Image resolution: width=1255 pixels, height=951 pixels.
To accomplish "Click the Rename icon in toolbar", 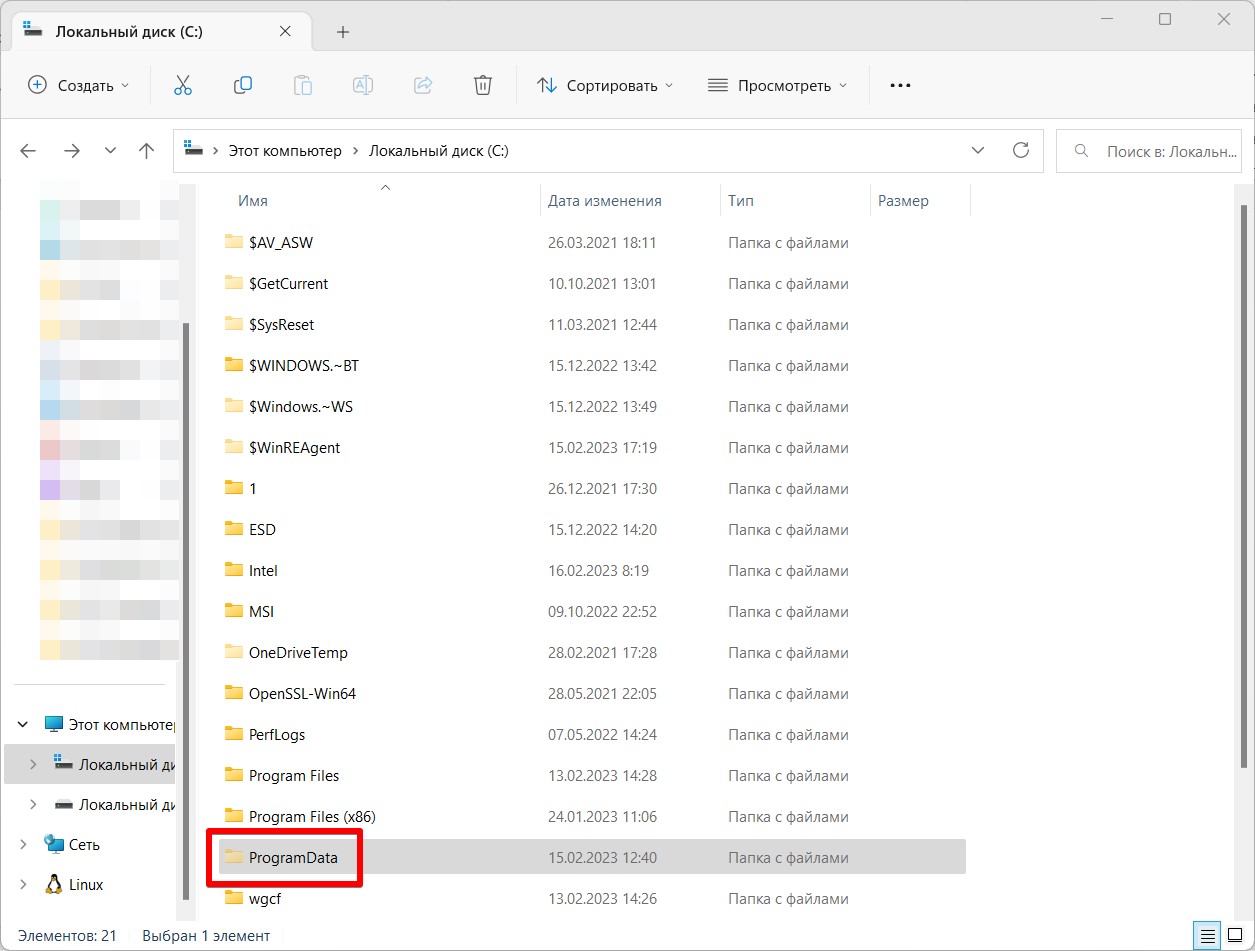I will [362, 85].
